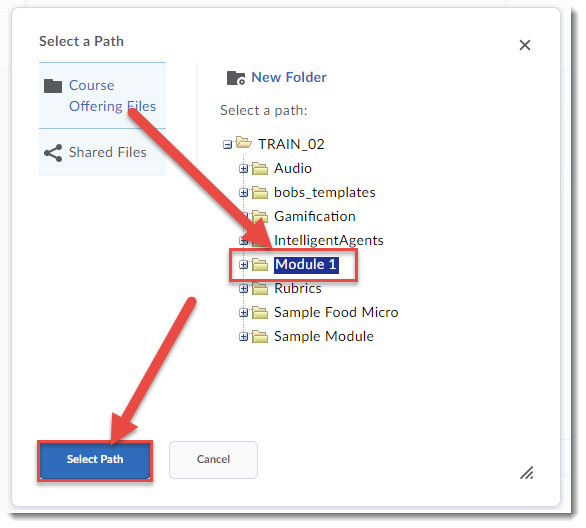Expand the Module 1 folder node
Image resolution: width=586 pixels, height=528 pixels.
(x=243, y=265)
